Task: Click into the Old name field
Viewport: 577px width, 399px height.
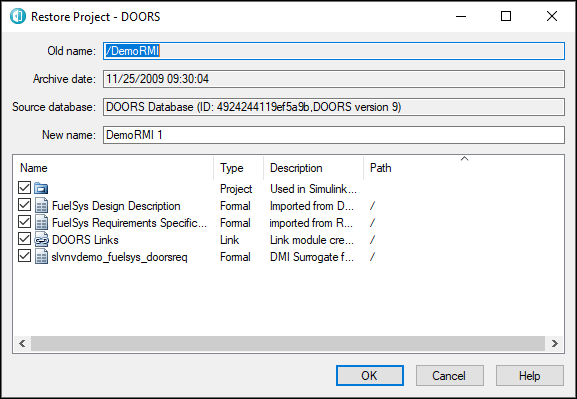Action: [x=333, y=51]
